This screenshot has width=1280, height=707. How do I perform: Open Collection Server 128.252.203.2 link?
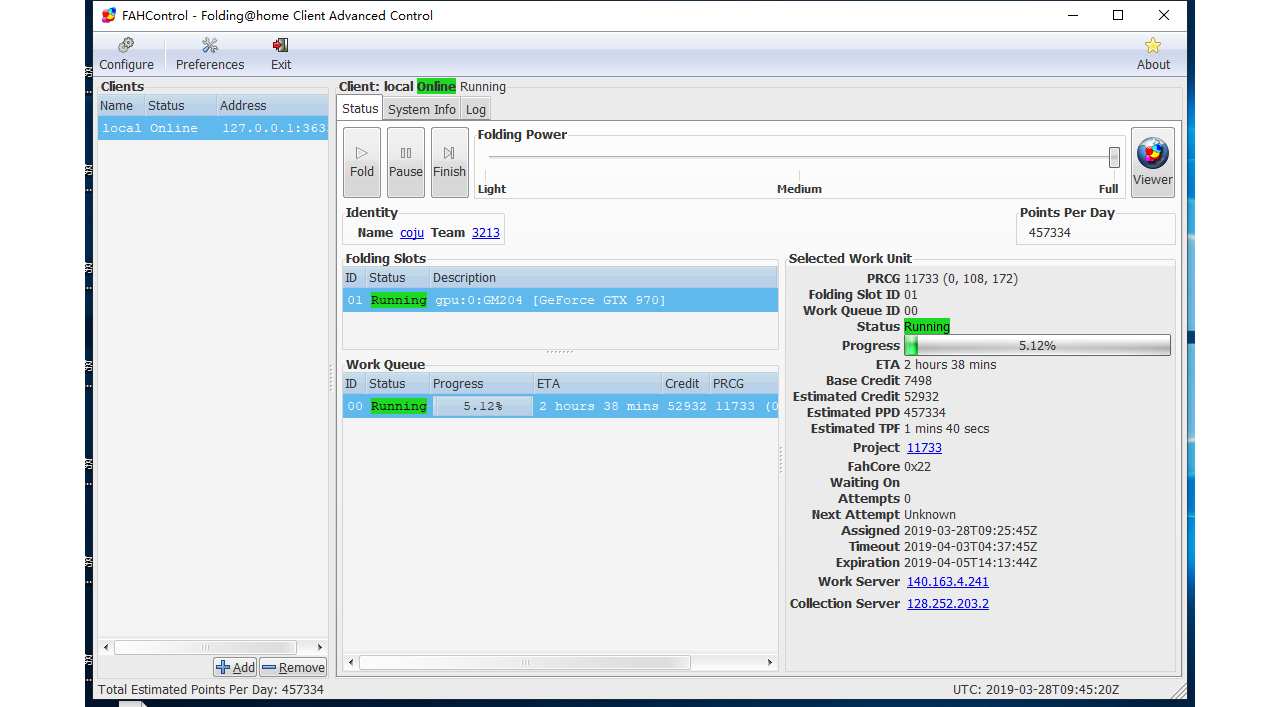tap(947, 604)
